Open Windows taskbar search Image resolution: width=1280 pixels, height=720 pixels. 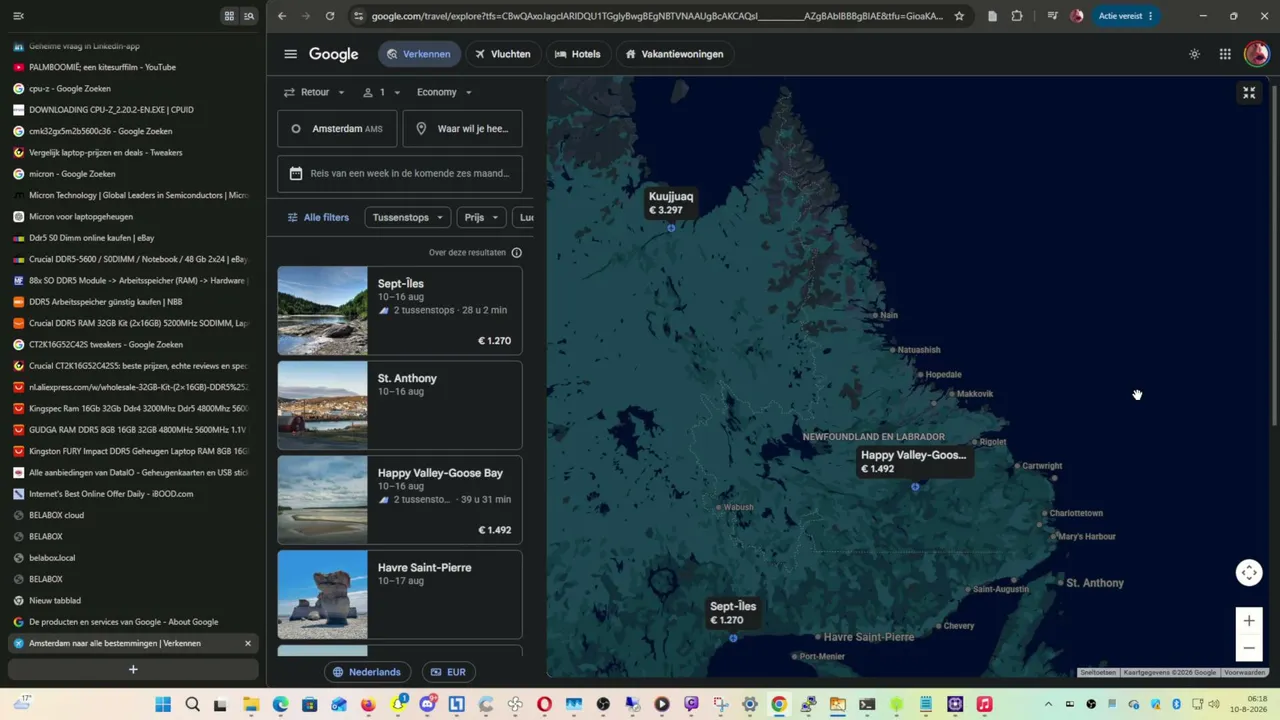[x=192, y=705]
